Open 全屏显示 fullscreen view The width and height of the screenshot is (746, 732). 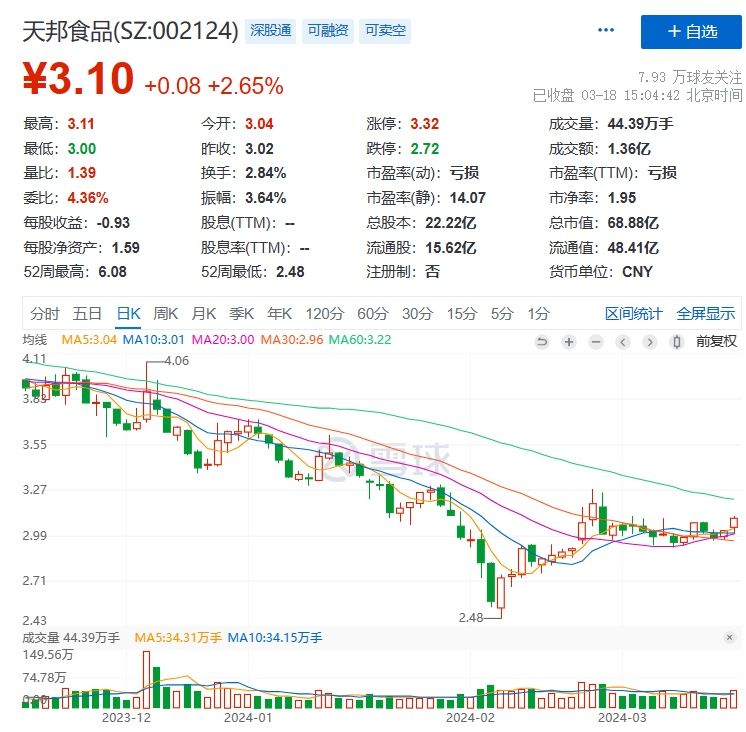pyautogui.click(x=706, y=314)
